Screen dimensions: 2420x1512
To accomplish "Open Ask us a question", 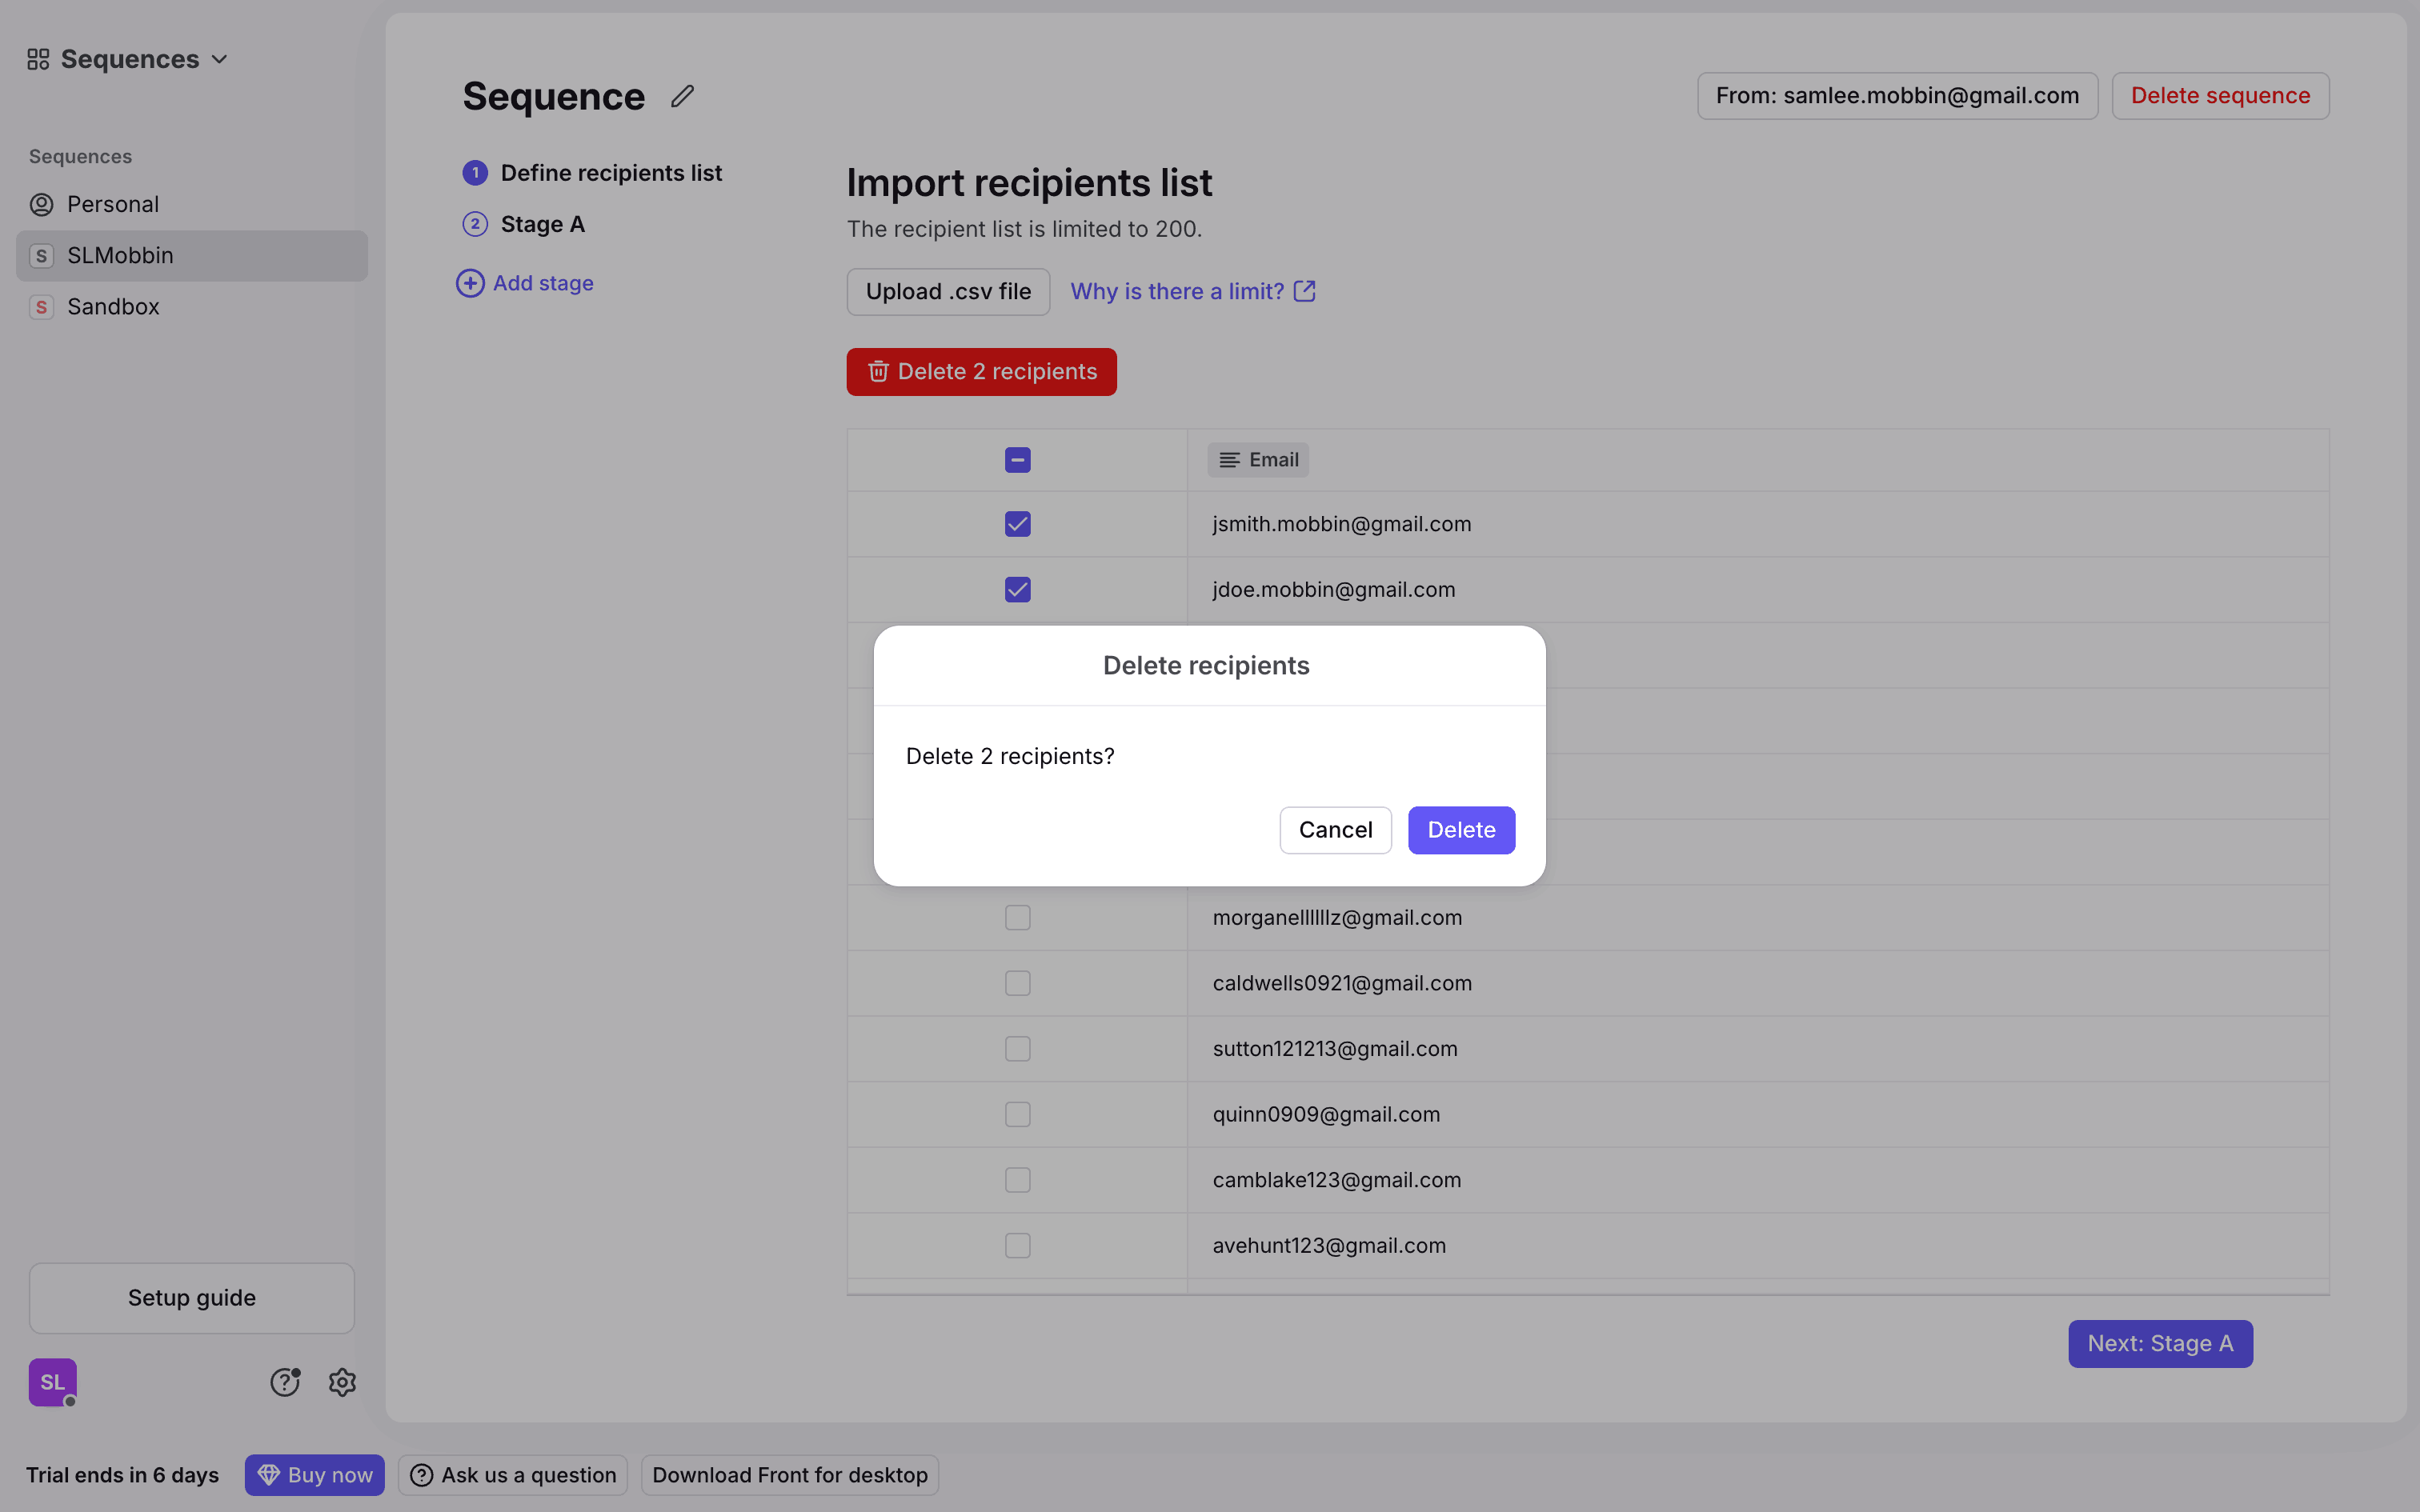I will pyautogui.click(x=513, y=1475).
